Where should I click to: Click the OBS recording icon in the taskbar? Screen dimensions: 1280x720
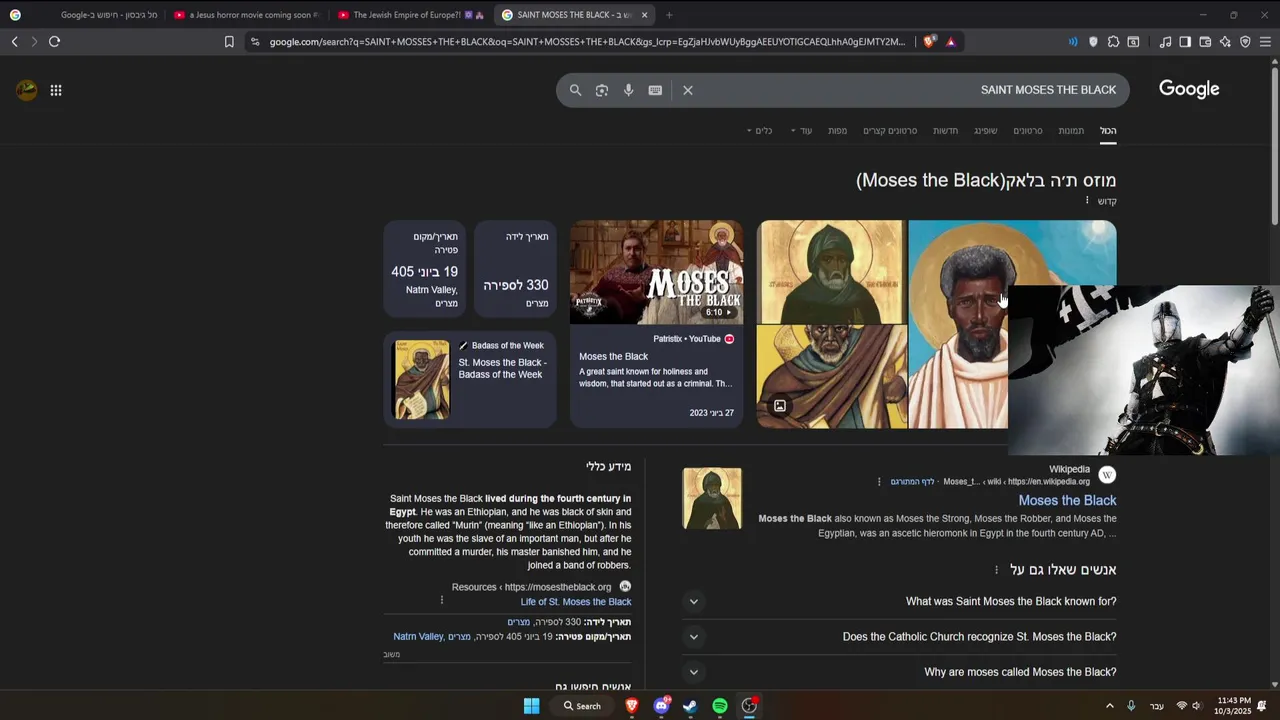coord(749,706)
